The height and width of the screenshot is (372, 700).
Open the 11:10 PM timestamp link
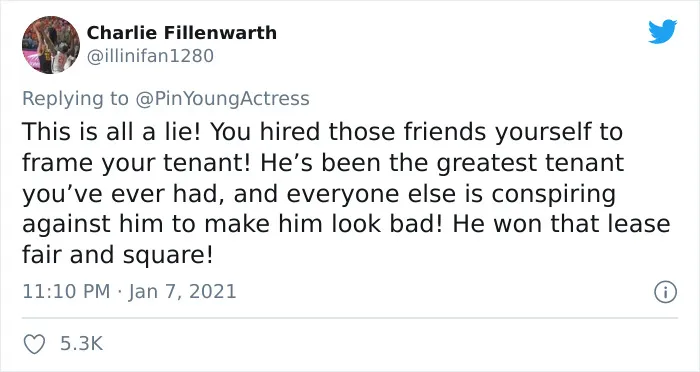click(x=66, y=292)
